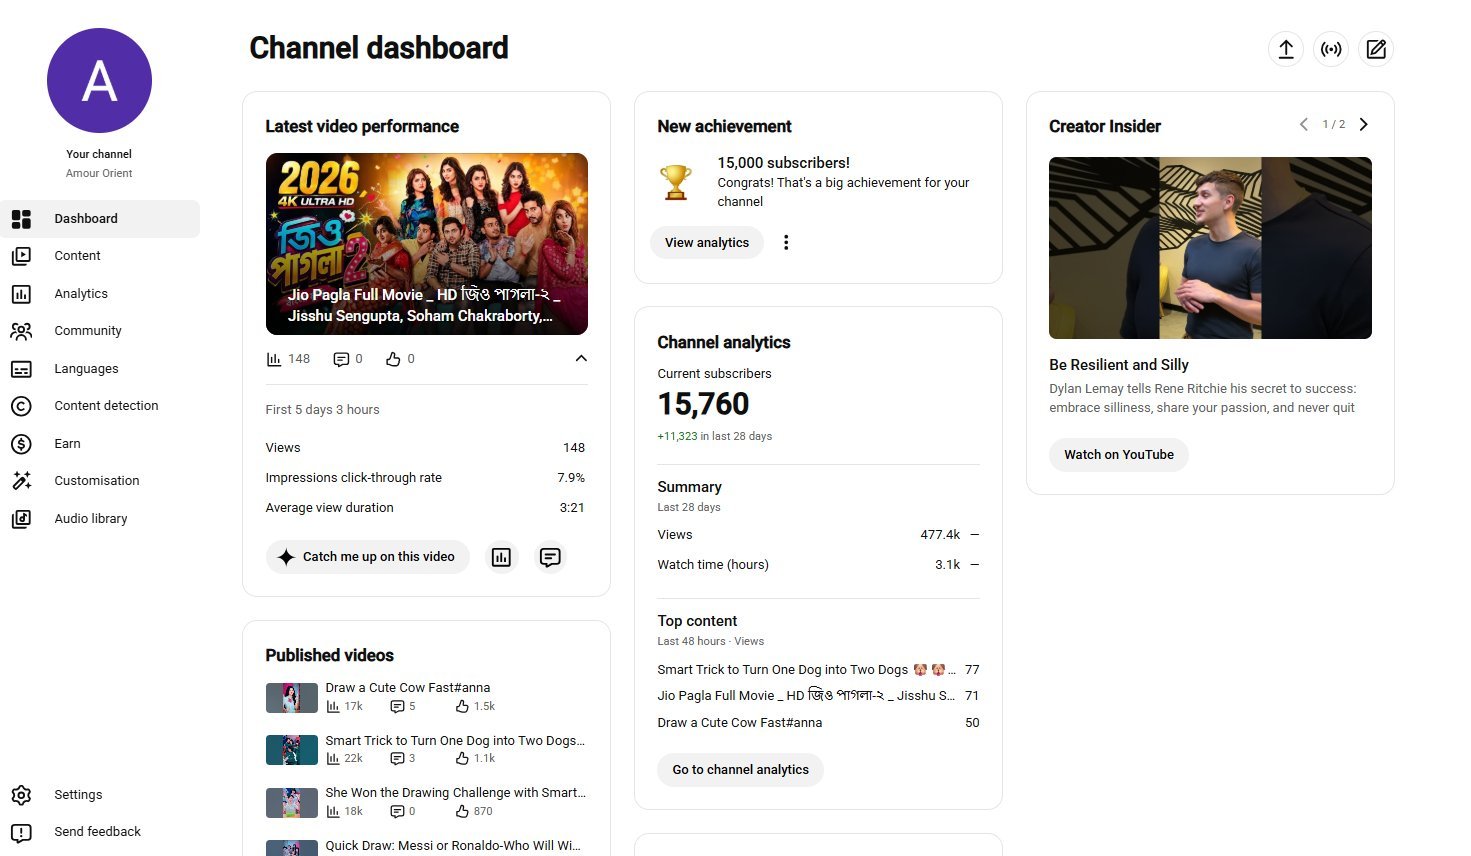Click the Customisation magic wand icon
The width and height of the screenshot is (1471, 856).
[21, 481]
